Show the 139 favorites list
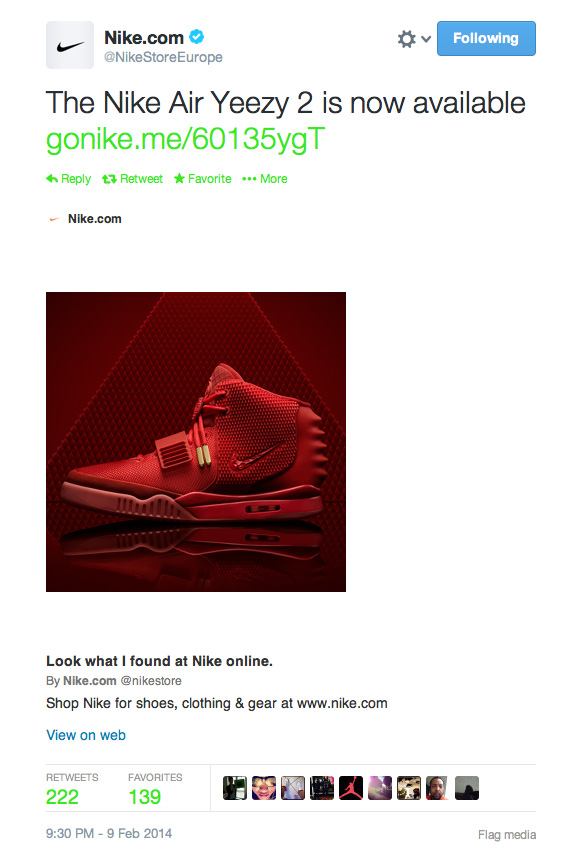Screen dimensions: 583x866 pos(145,796)
